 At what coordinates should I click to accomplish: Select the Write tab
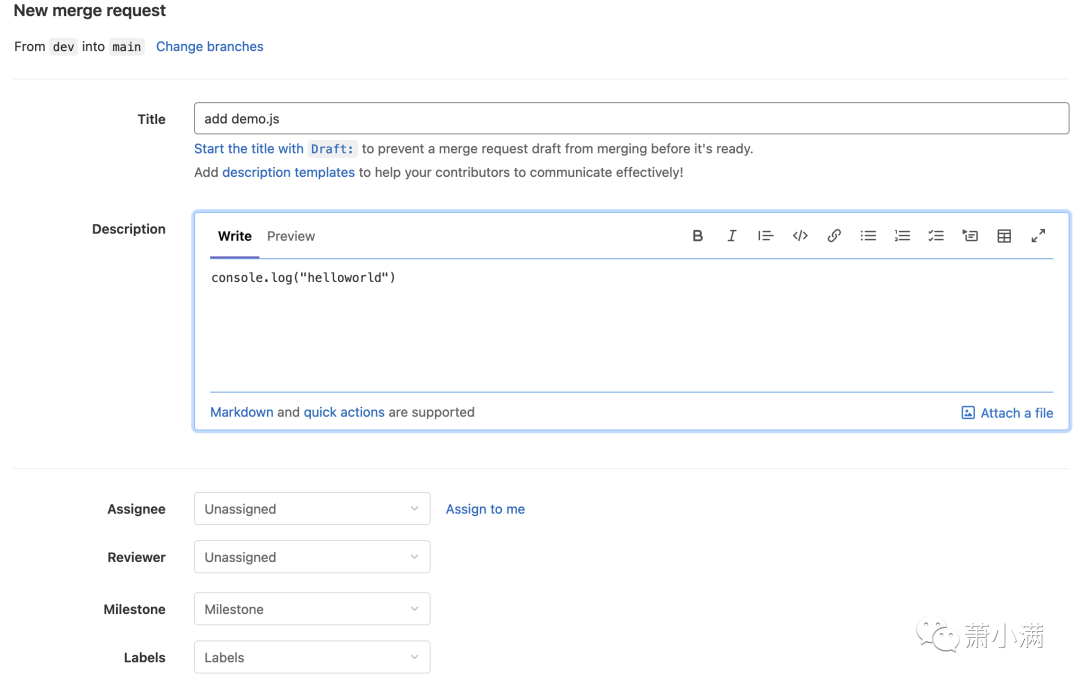(x=235, y=236)
